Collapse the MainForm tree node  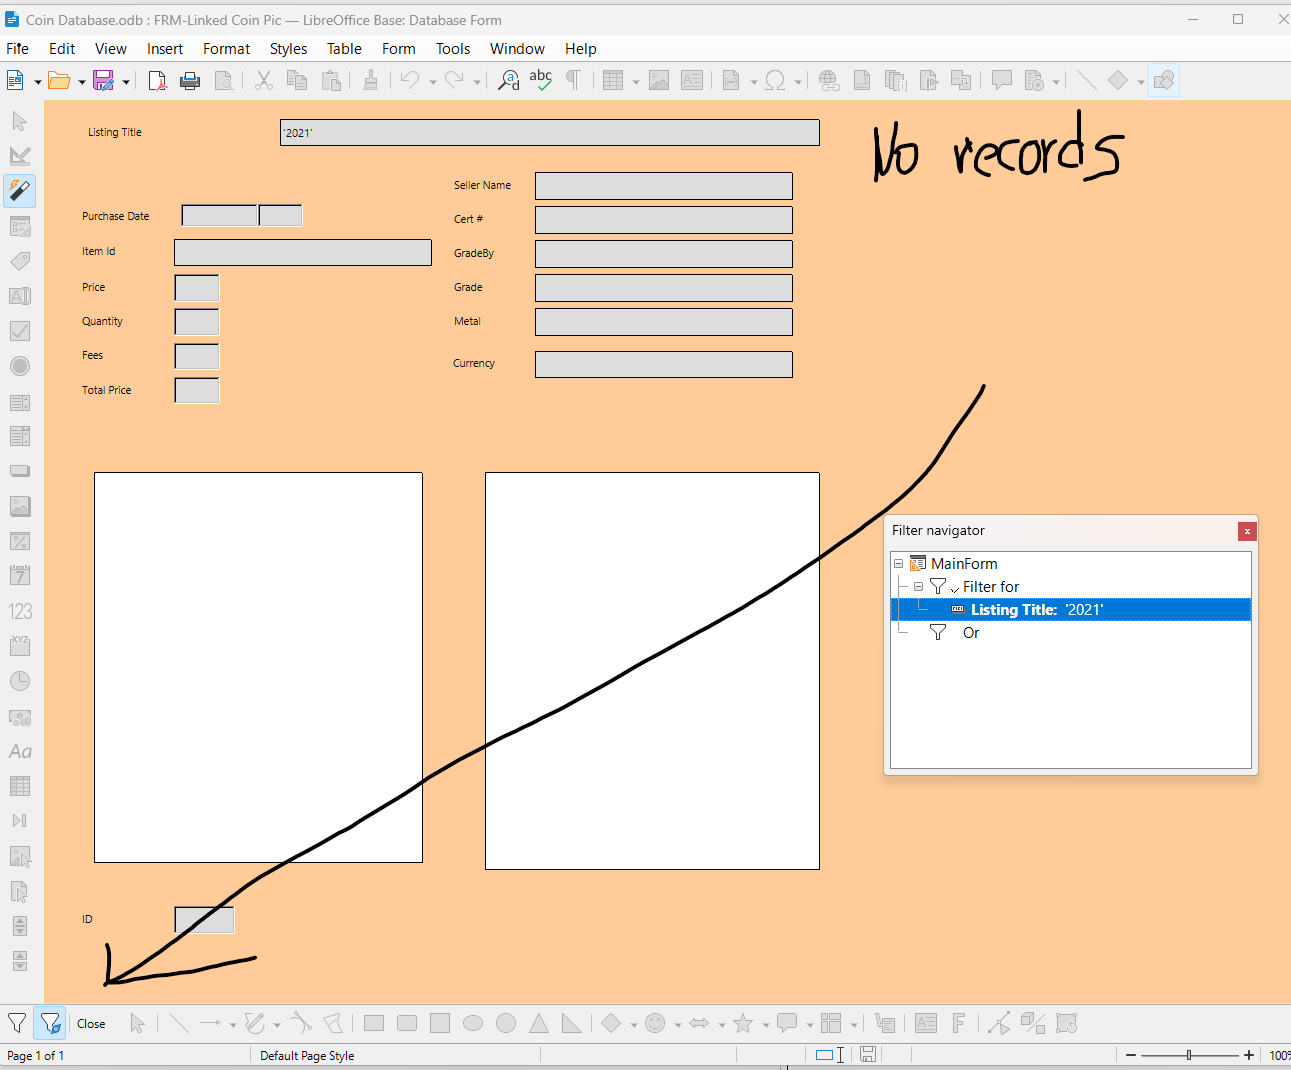pyautogui.click(x=898, y=564)
